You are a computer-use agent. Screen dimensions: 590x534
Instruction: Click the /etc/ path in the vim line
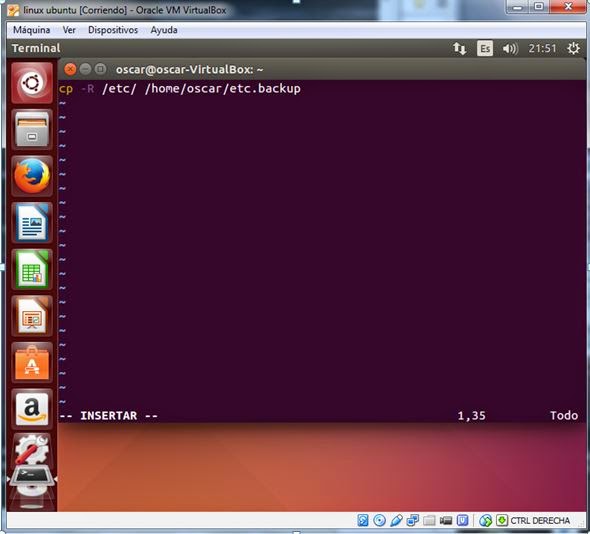coord(119,89)
